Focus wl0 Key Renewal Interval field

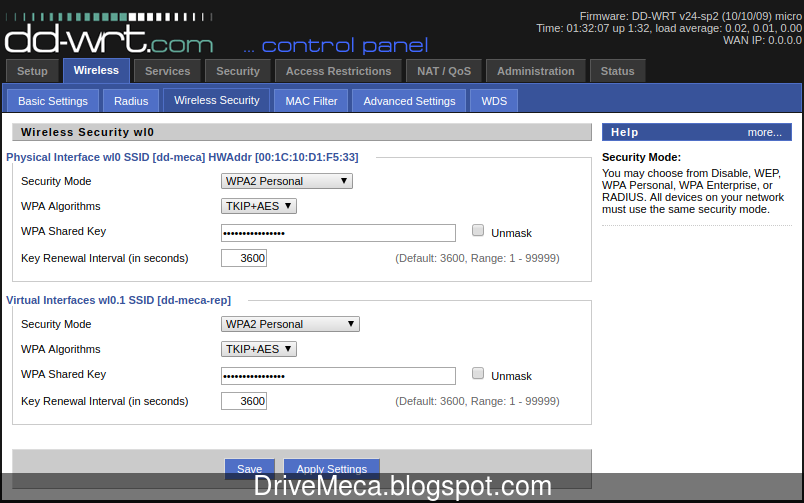244,258
